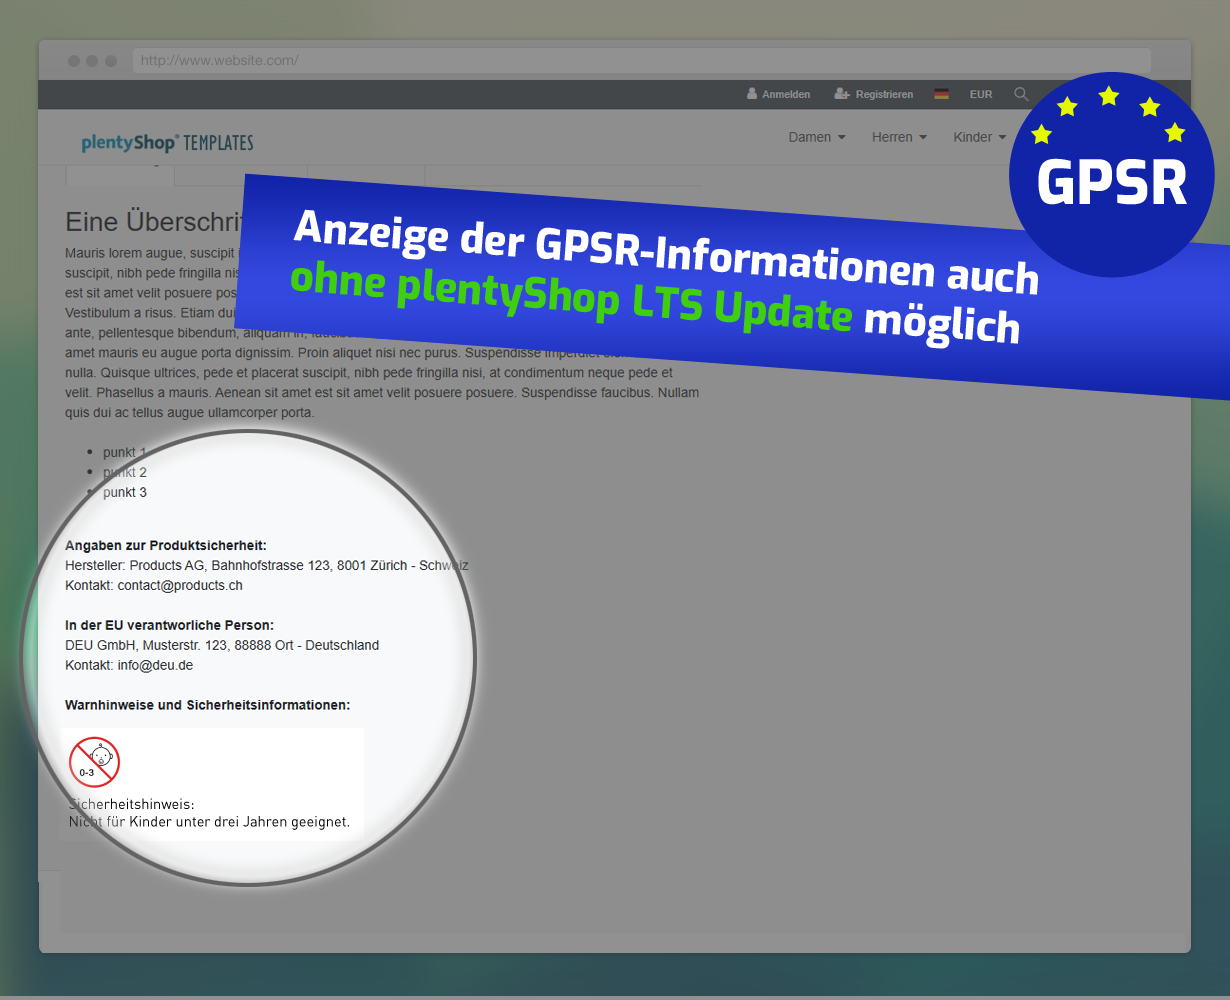Click the not-for-children 0-3 warning icon
1230x1000 pixels.
pyautogui.click(x=95, y=762)
